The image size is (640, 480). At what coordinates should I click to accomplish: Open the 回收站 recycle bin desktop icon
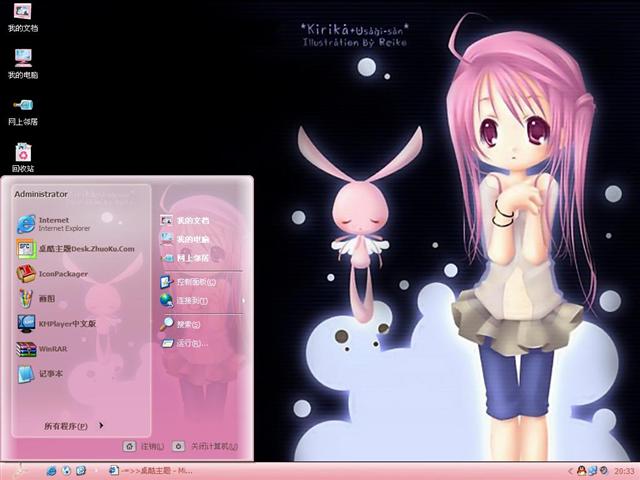22,154
